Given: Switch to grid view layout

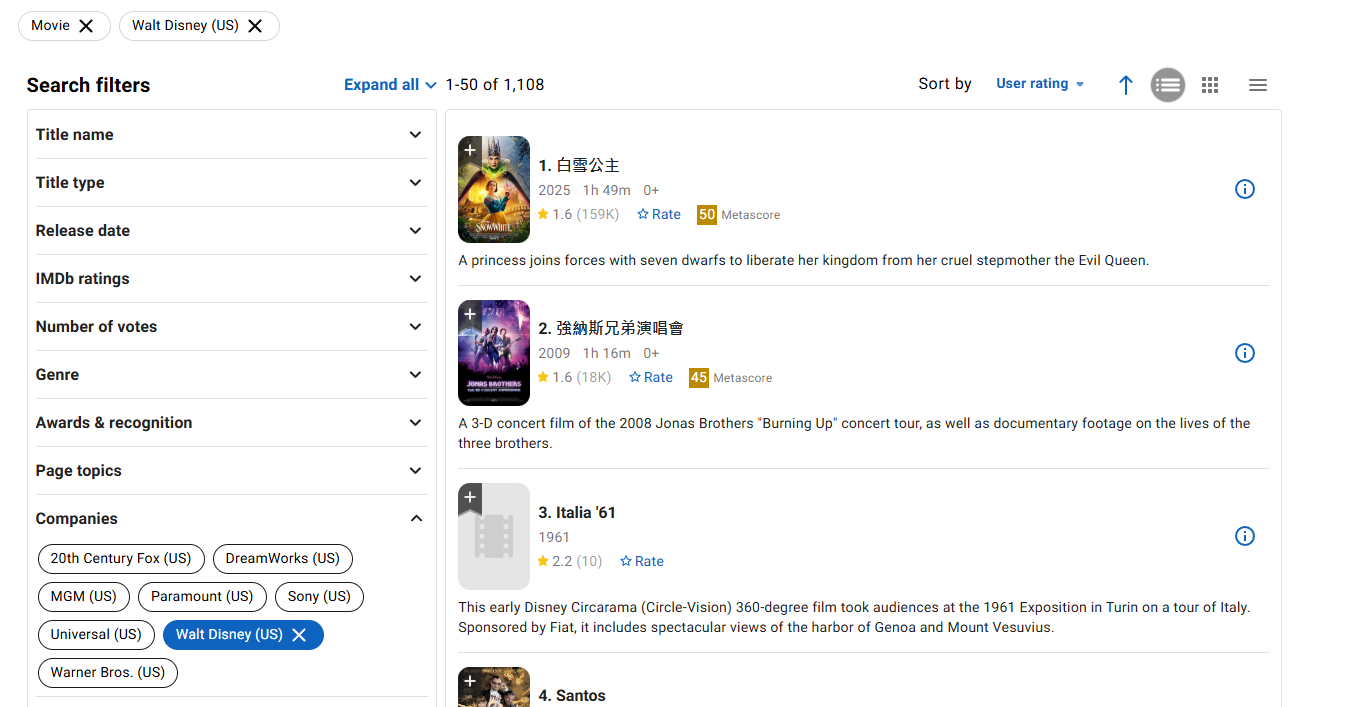Looking at the screenshot, I should 1210,85.
